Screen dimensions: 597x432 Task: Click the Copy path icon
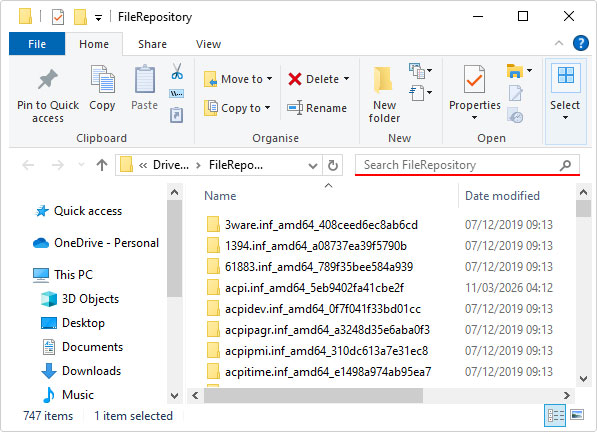click(x=176, y=93)
